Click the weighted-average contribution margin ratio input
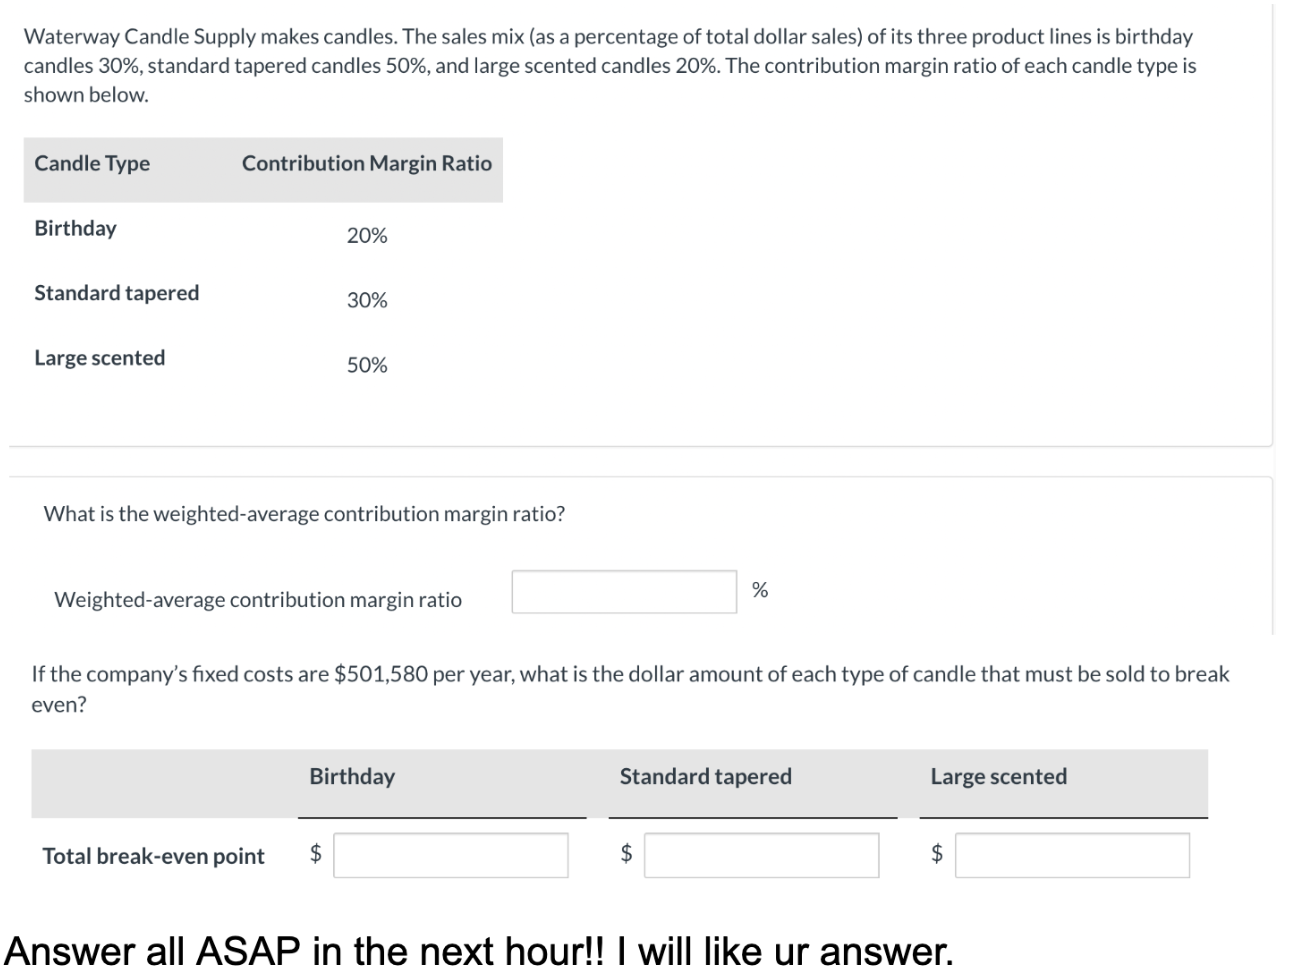 point(624,591)
